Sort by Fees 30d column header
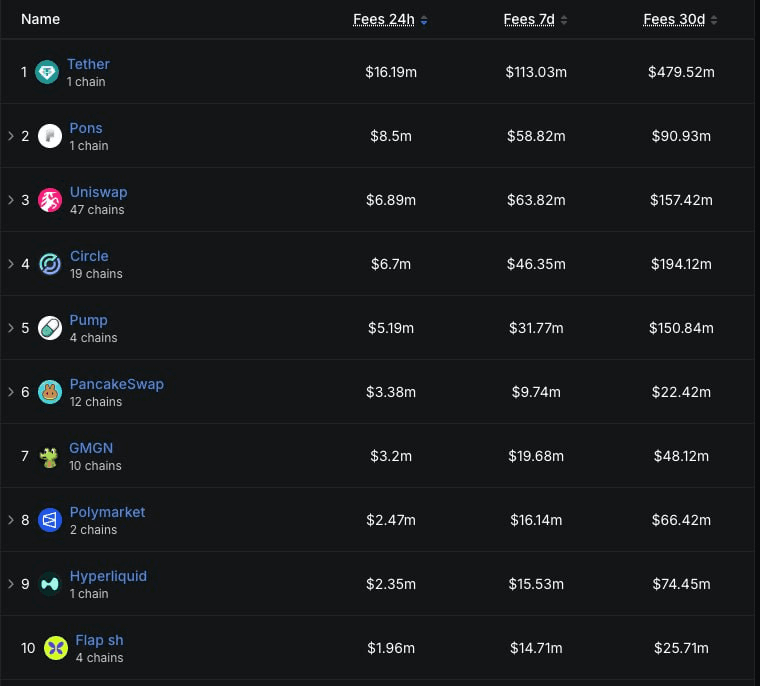This screenshot has width=760, height=686. tap(674, 19)
